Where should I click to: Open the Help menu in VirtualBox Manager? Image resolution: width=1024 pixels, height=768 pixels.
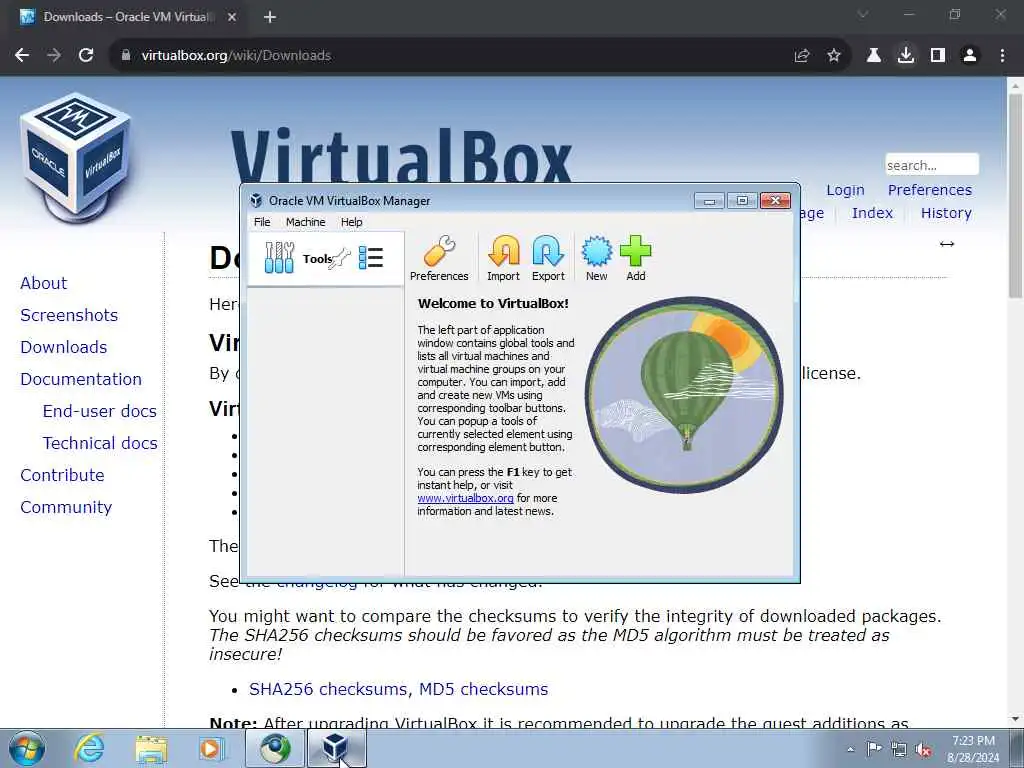(x=351, y=222)
